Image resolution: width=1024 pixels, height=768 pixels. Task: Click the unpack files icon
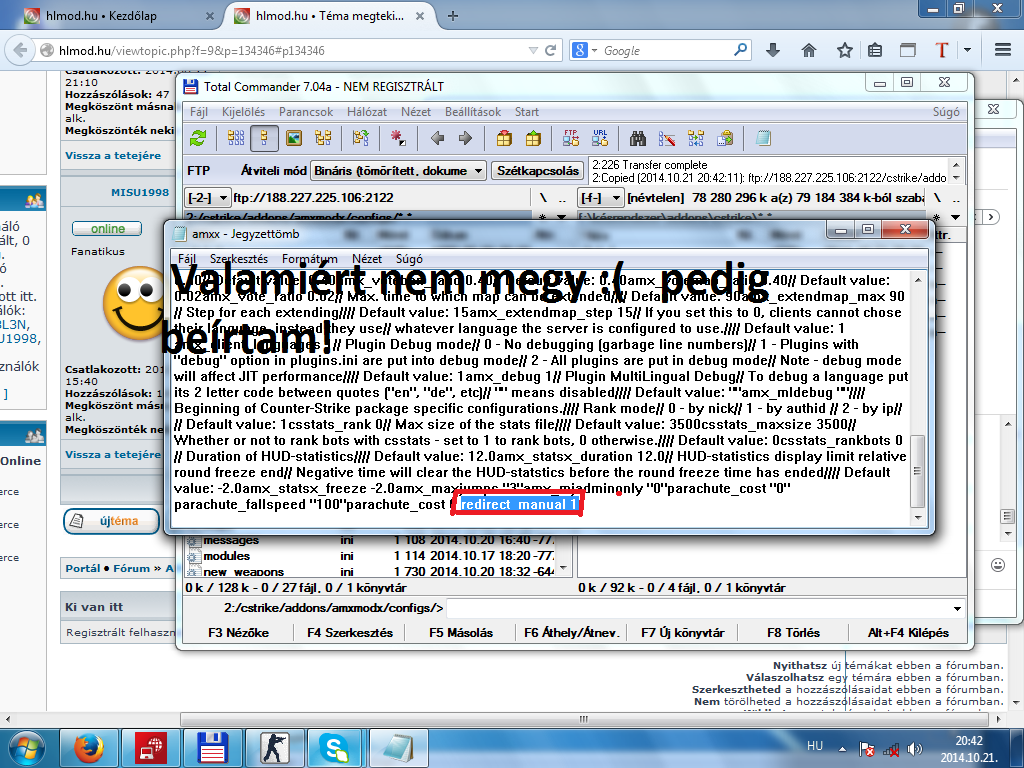pyautogui.click(x=533, y=138)
